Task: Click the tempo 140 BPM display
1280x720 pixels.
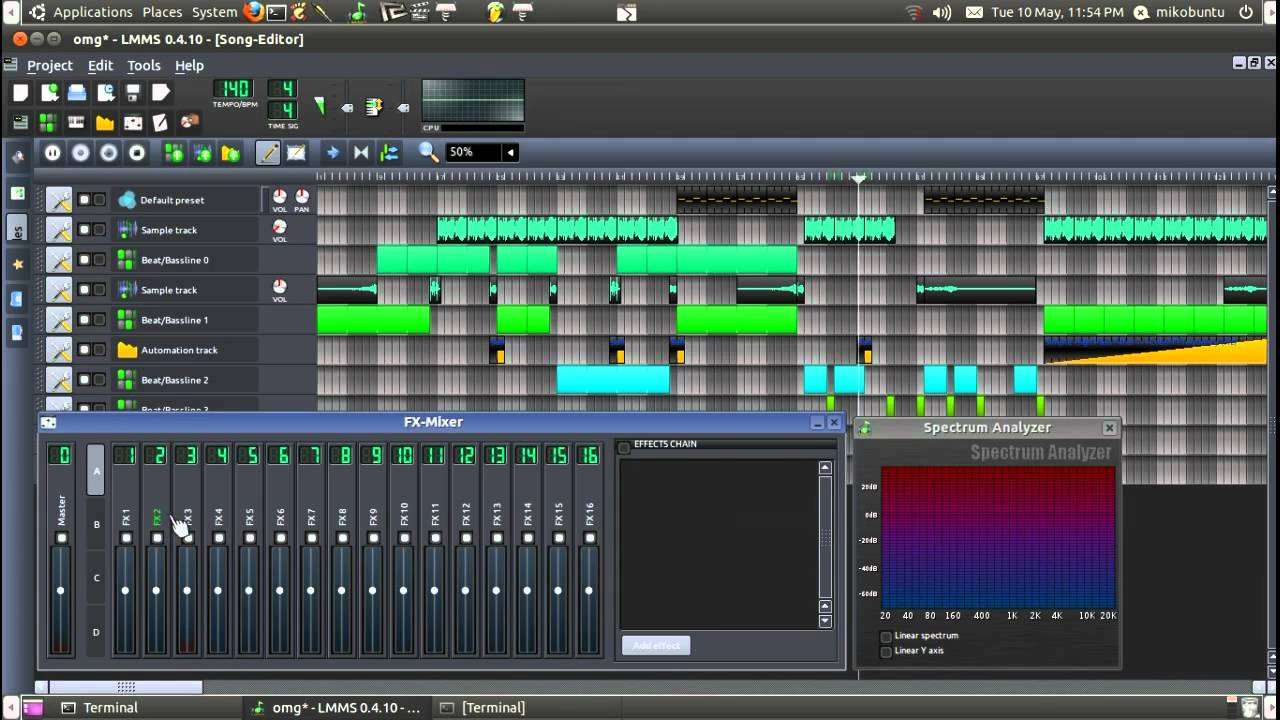Action: coord(234,89)
